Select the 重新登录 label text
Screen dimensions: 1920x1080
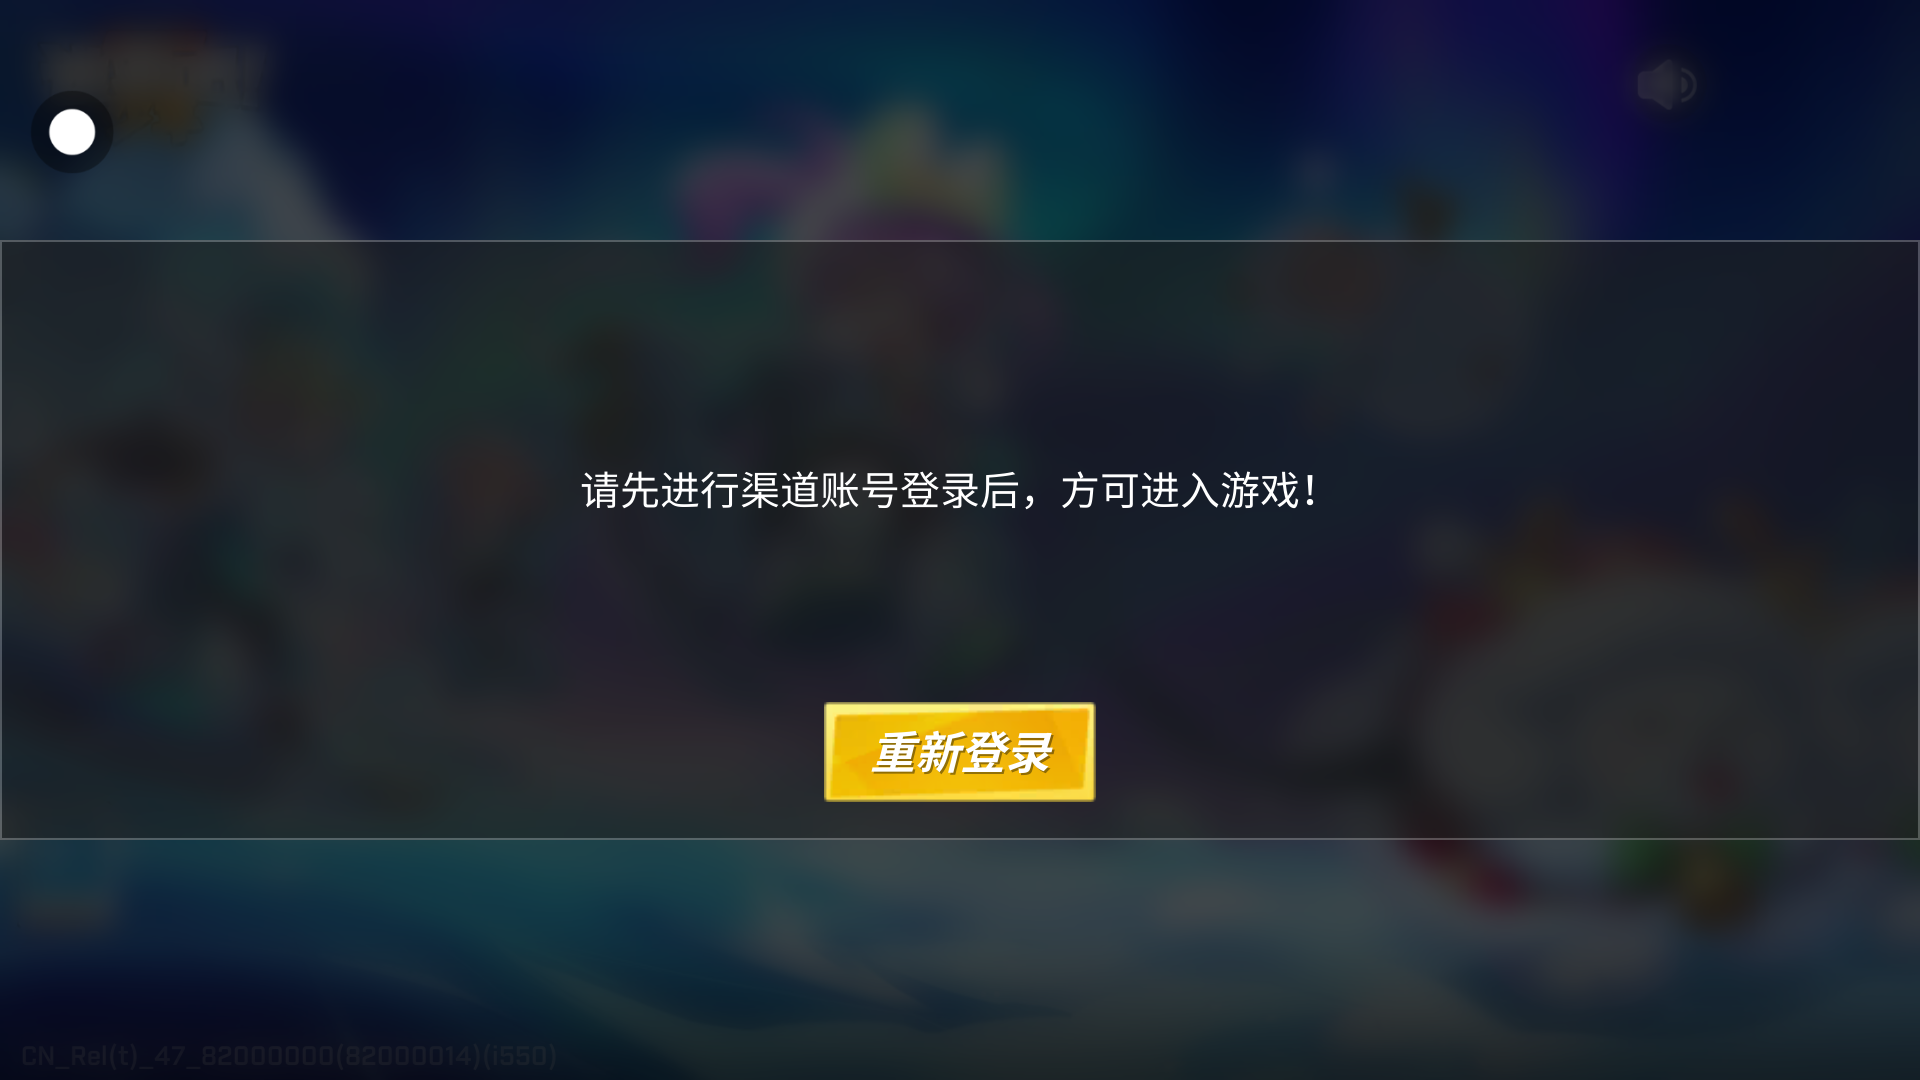point(961,753)
